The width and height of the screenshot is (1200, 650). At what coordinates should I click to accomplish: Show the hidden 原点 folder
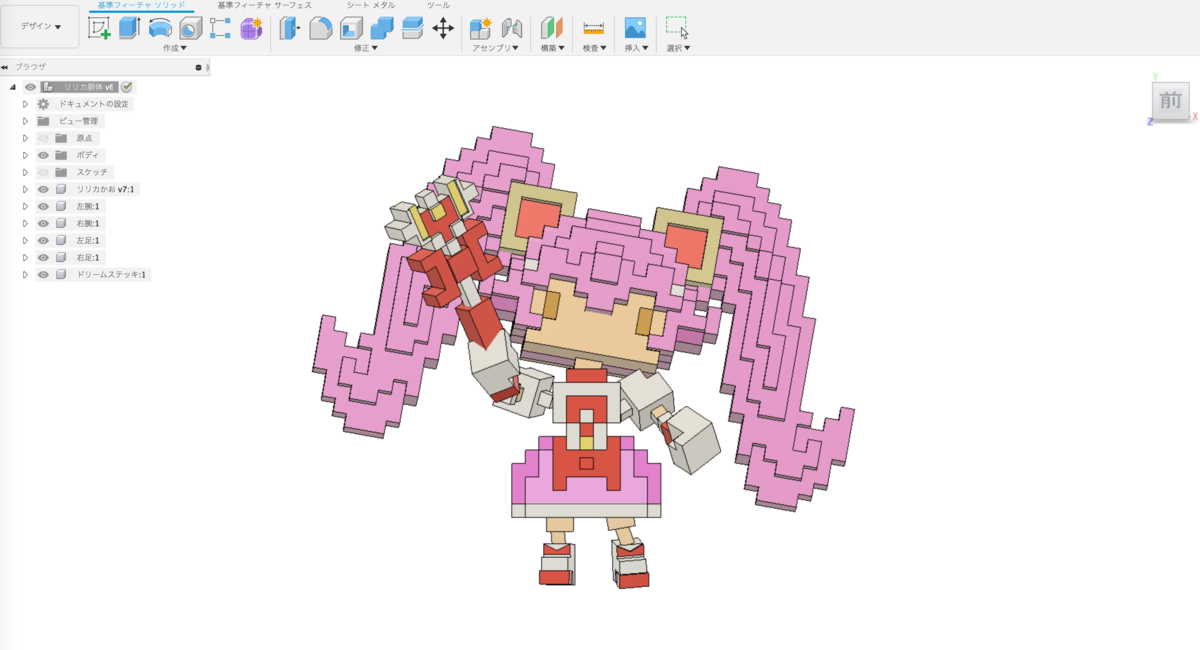tap(43, 138)
